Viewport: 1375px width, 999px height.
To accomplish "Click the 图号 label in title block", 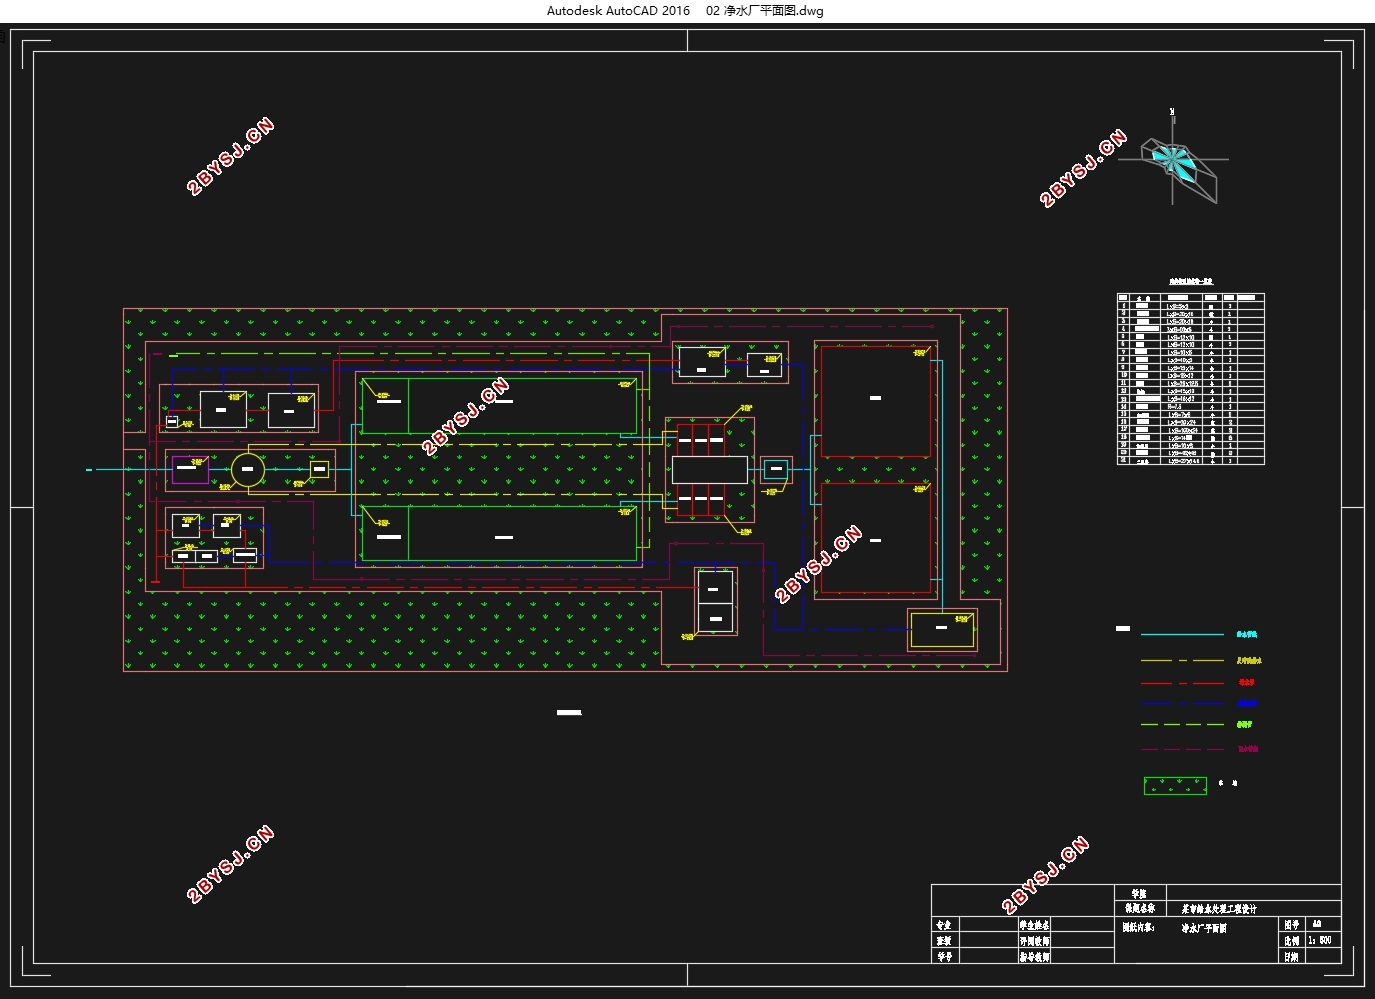I will tap(1292, 925).
